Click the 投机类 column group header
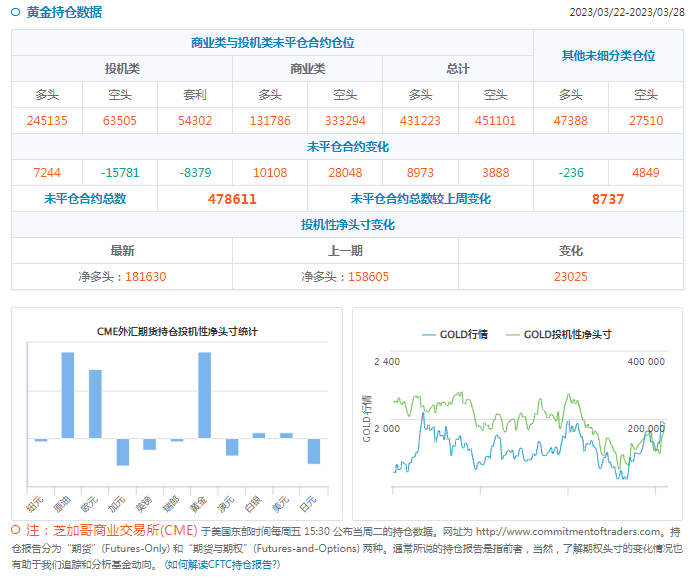 point(122,69)
